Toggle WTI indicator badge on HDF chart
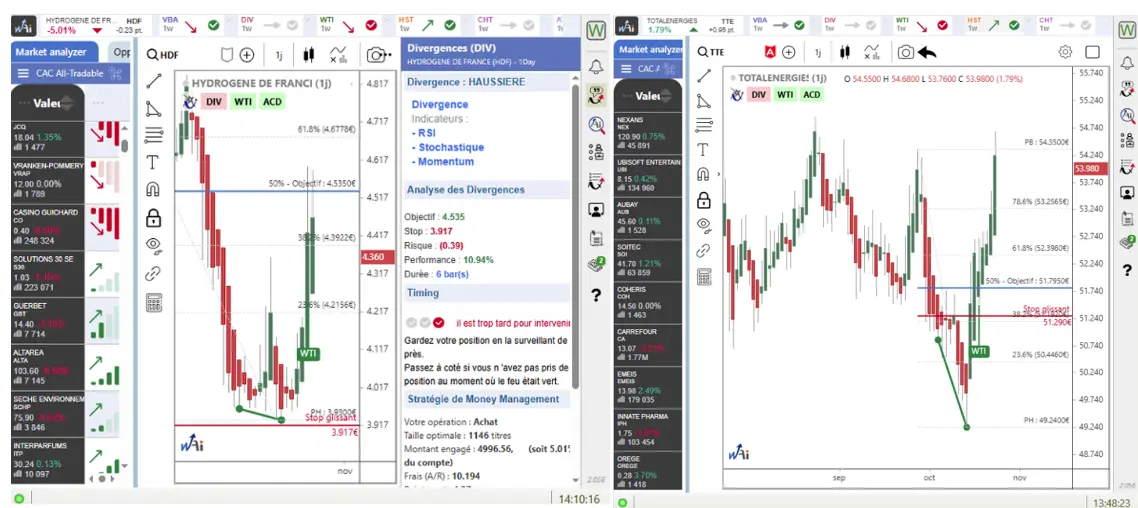The image size is (1138, 508). [x=243, y=102]
